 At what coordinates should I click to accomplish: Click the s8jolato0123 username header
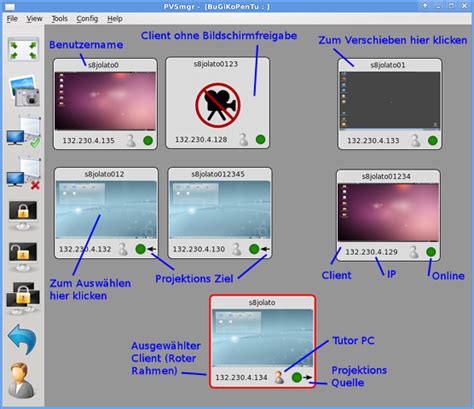pos(216,64)
